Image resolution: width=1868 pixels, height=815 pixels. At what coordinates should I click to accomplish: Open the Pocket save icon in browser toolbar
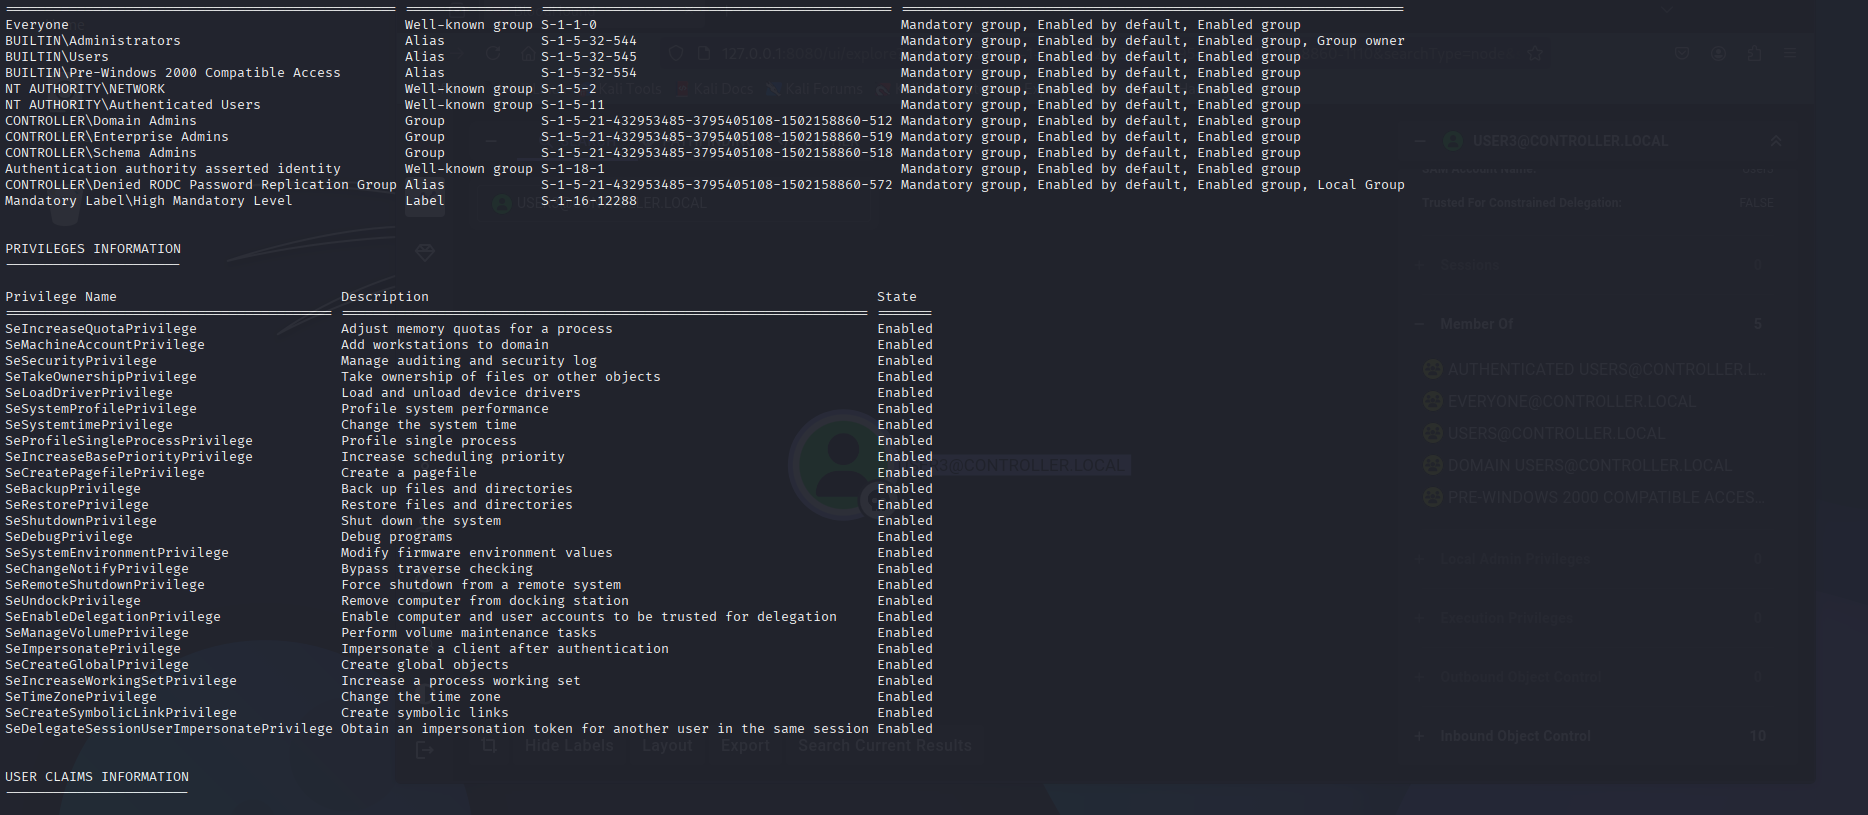pos(1683,53)
